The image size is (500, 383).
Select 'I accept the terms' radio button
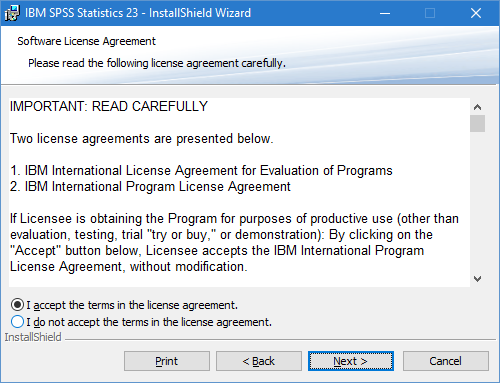click(x=17, y=305)
